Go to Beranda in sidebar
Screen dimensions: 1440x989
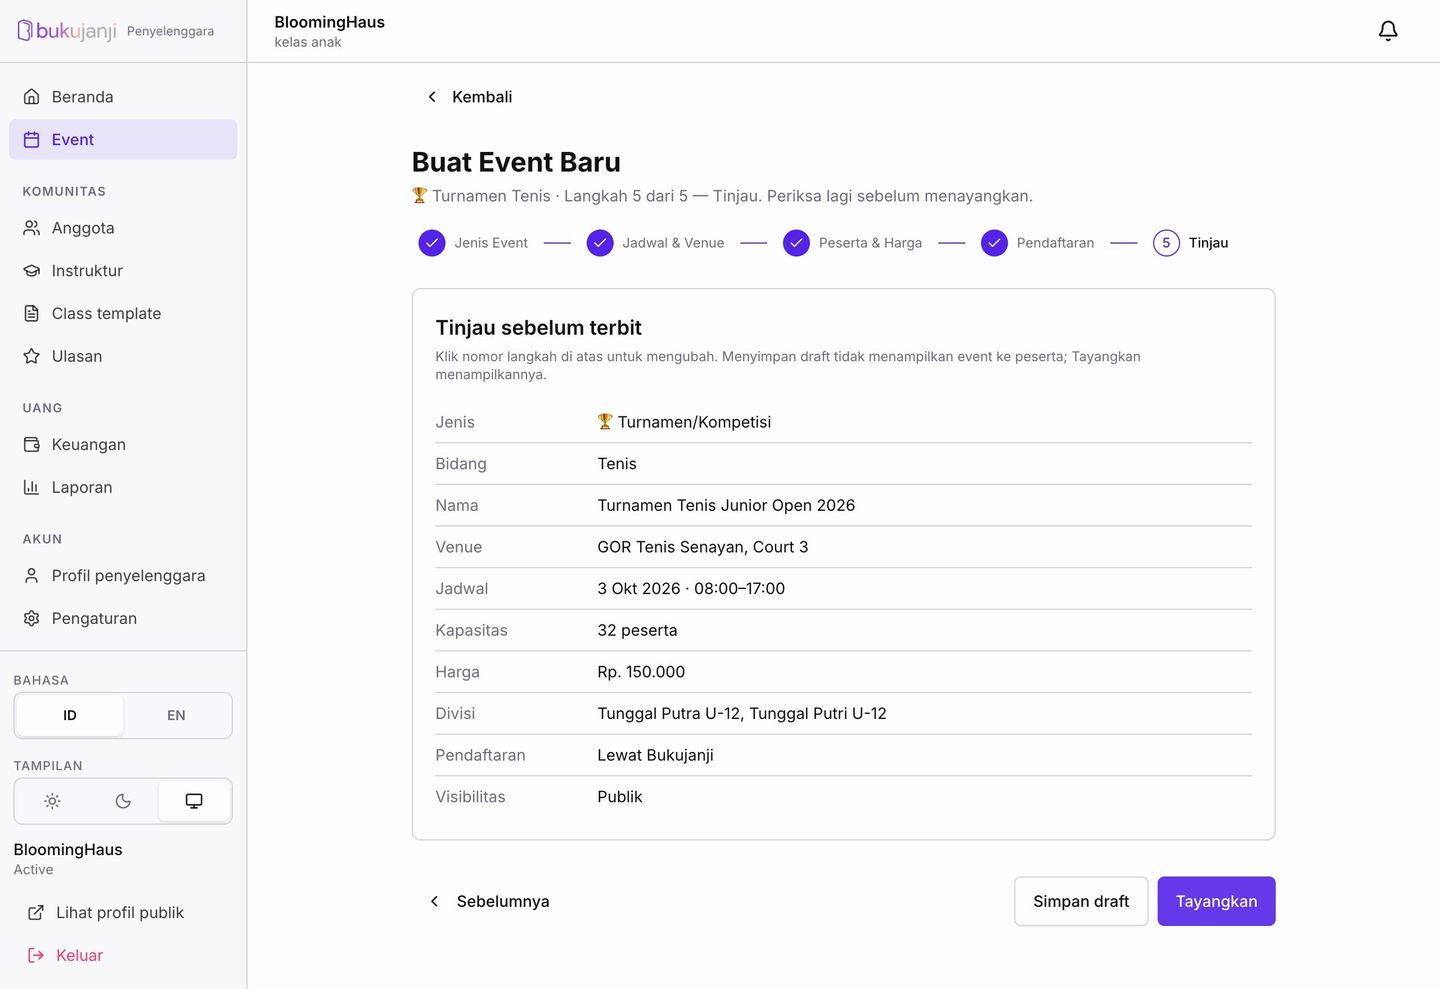(123, 97)
